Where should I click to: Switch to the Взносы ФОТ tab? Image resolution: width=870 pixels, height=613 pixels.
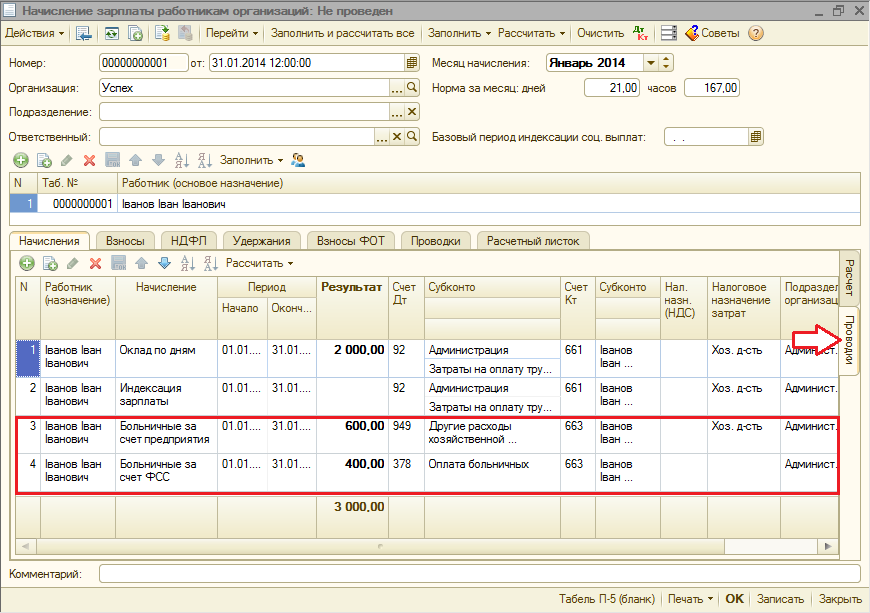pos(351,241)
